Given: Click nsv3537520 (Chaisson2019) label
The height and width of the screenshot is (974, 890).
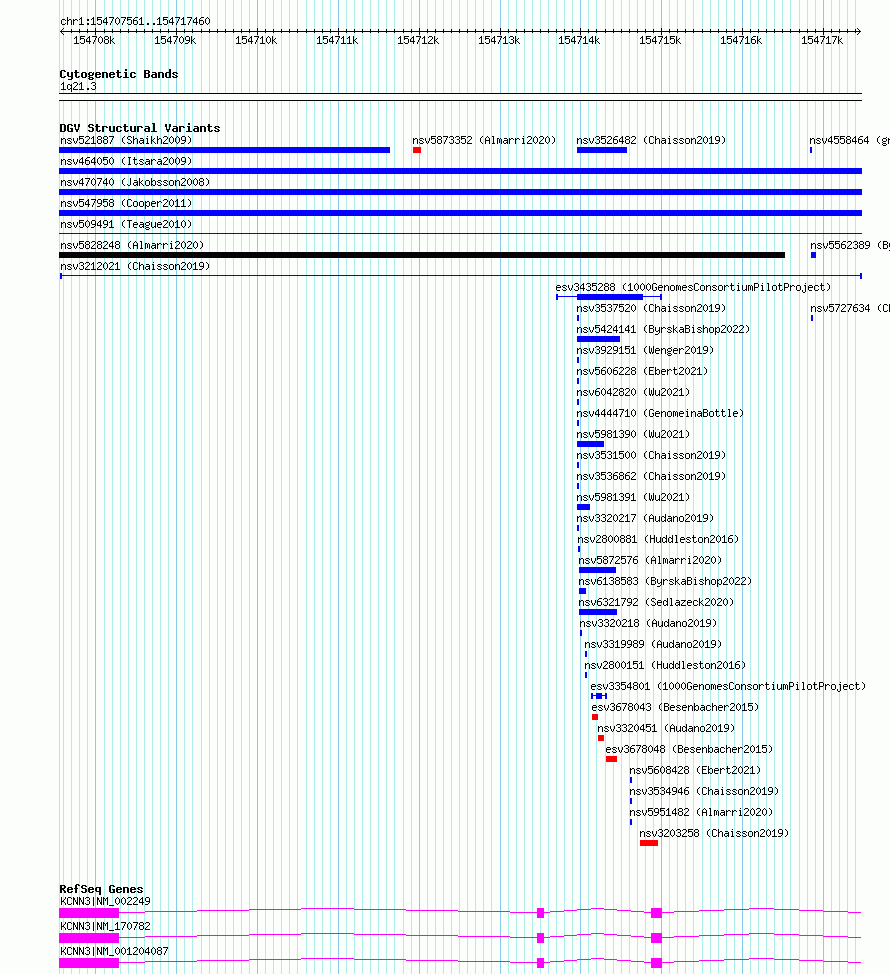Looking at the screenshot, I should pyautogui.click(x=651, y=309).
